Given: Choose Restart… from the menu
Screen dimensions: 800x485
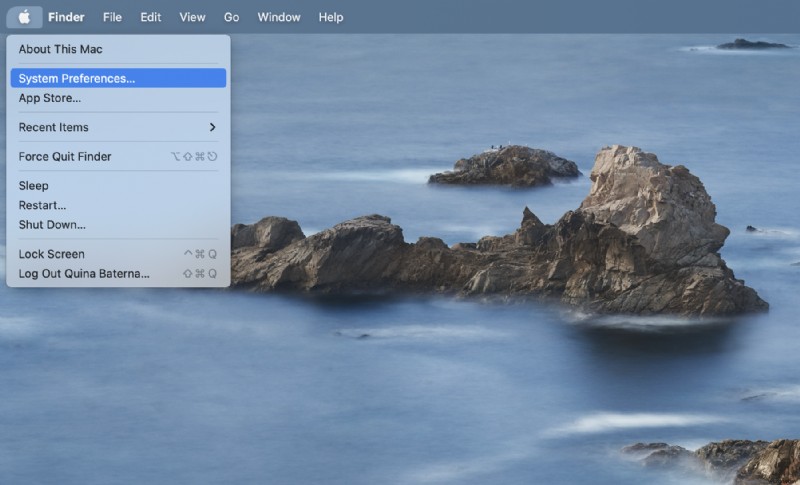Looking at the screenshot, I should 118,205.
